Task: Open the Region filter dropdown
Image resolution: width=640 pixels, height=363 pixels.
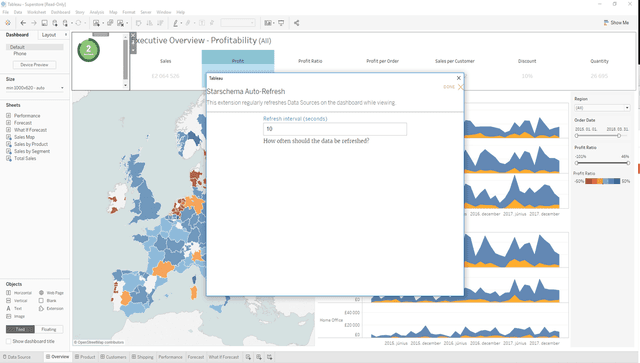Action: (x=602, y=108)
